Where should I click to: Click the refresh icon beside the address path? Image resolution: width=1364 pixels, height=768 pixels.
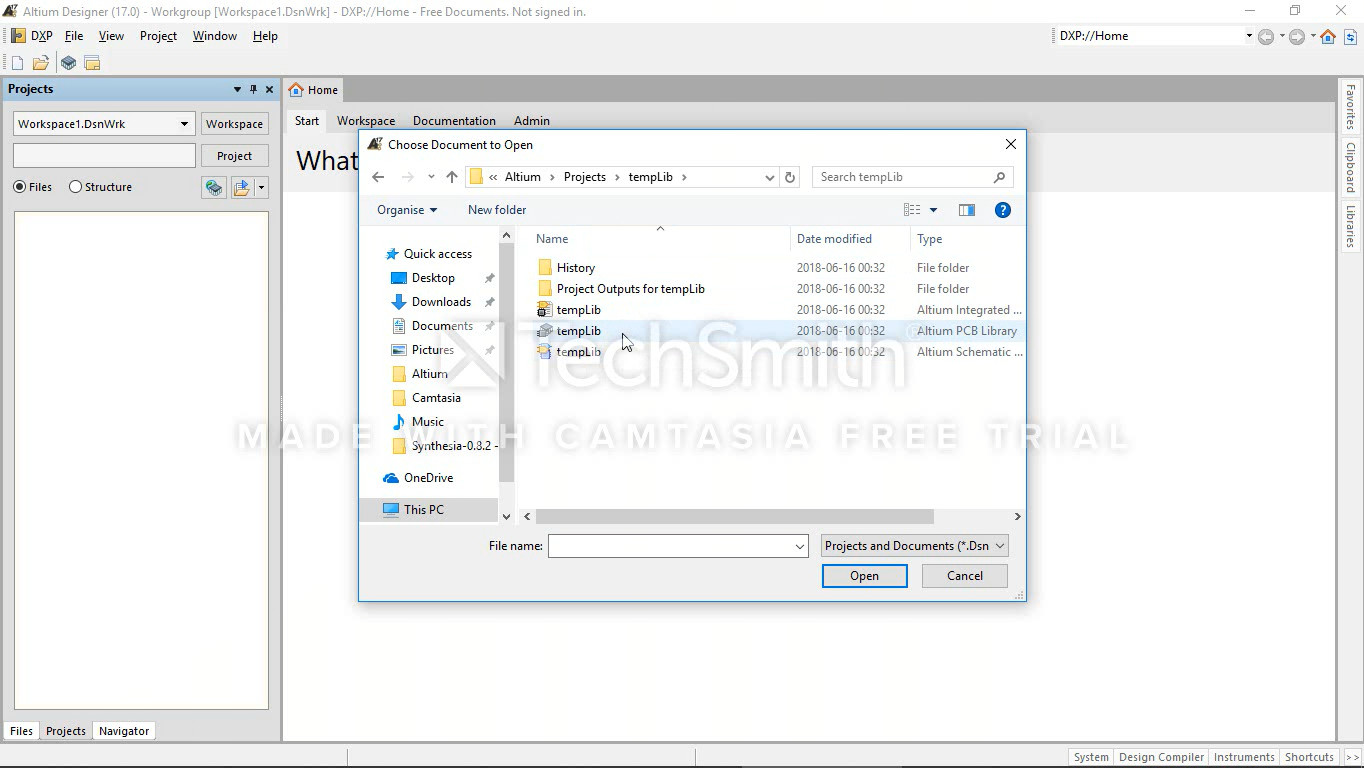coord(790,177)
